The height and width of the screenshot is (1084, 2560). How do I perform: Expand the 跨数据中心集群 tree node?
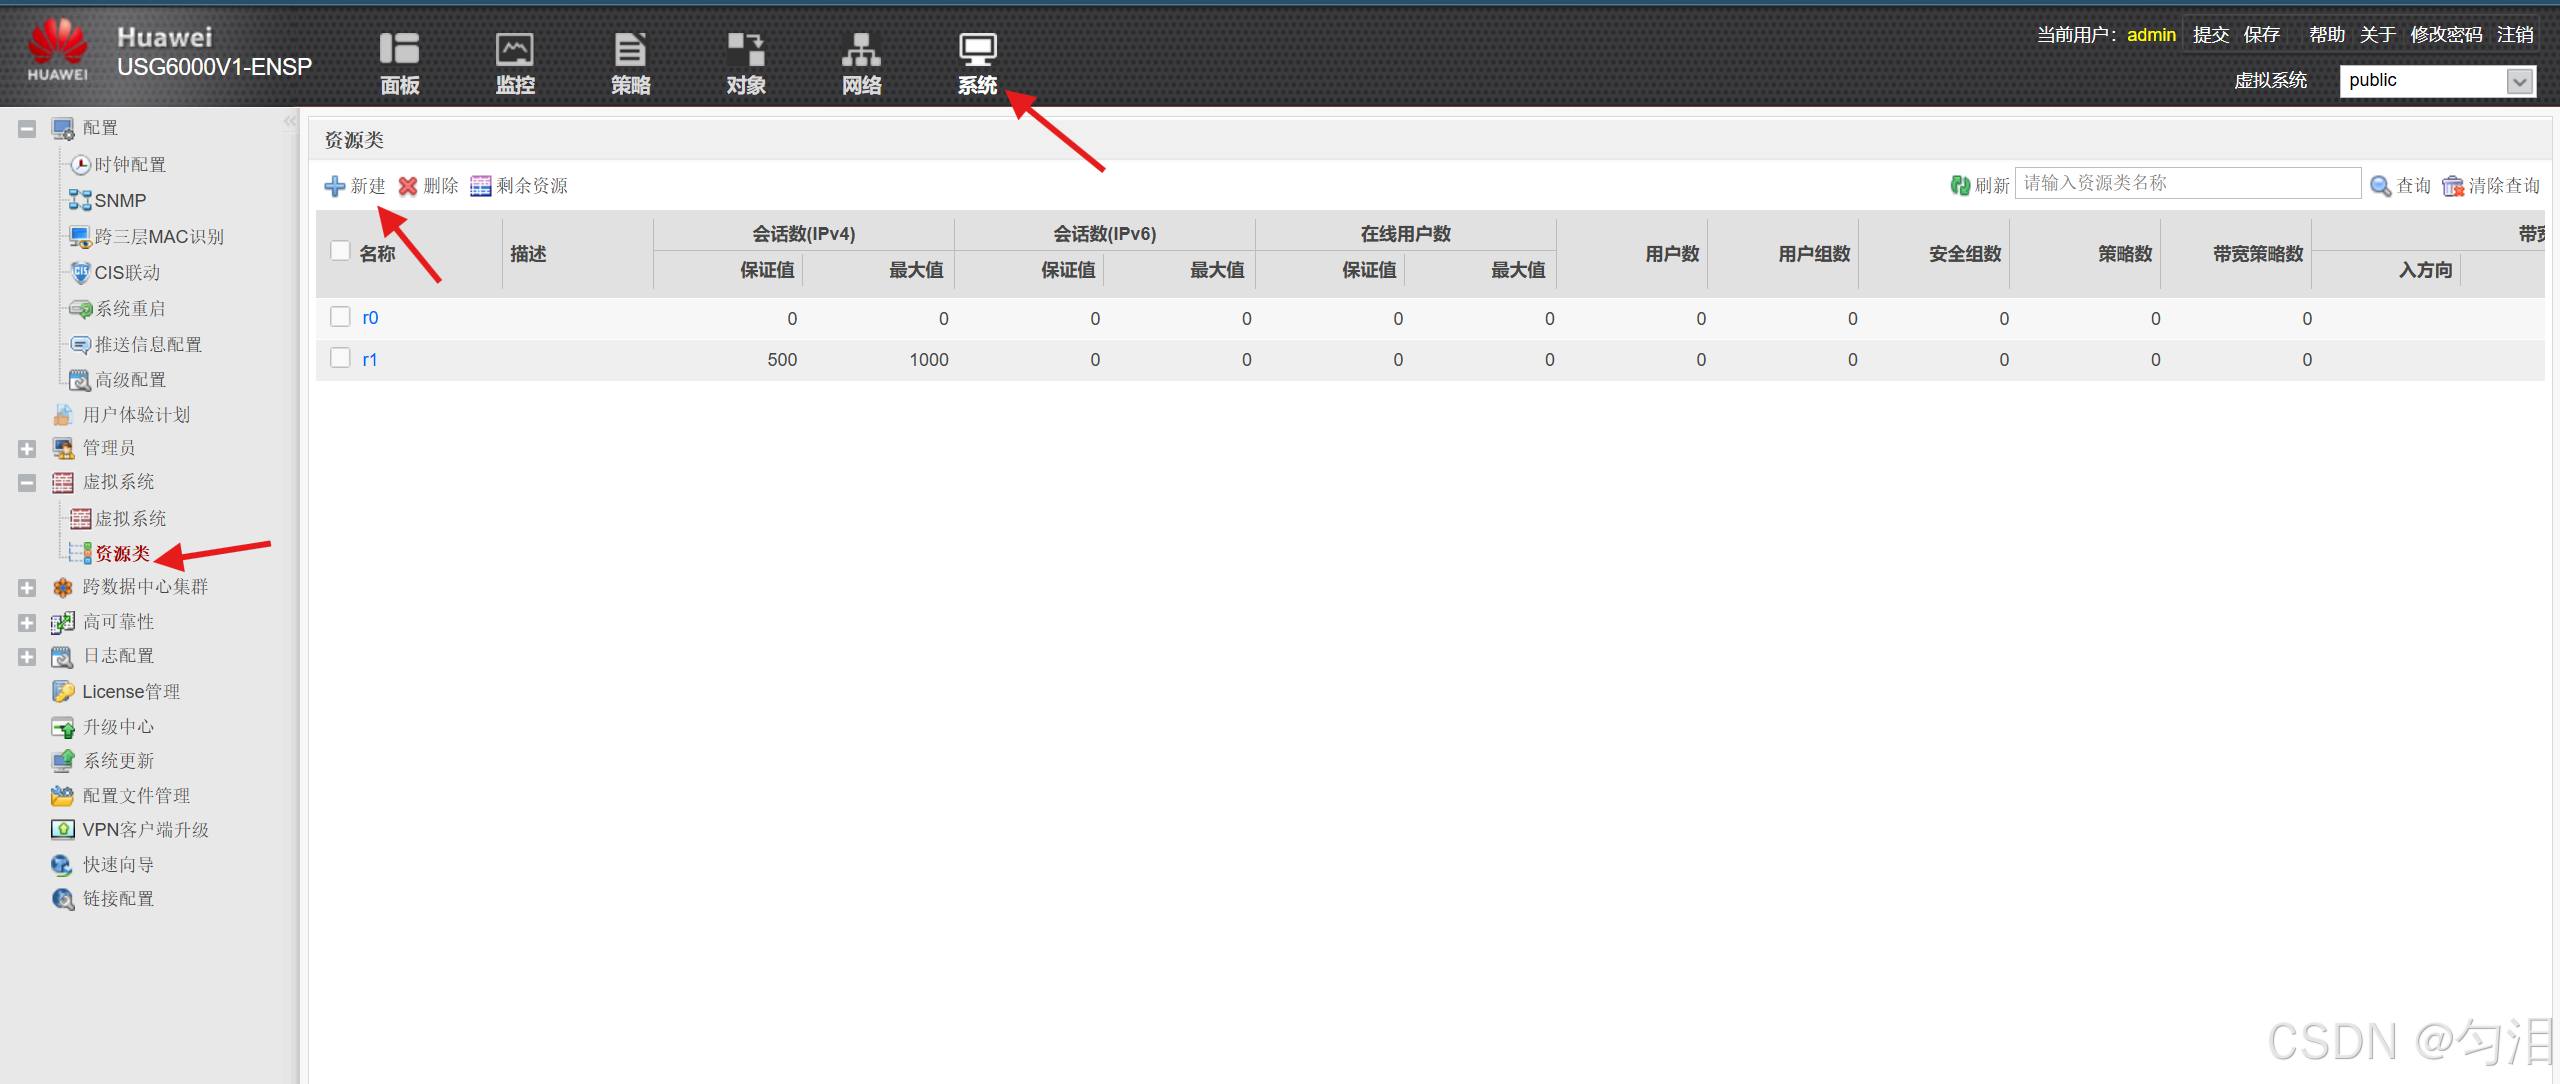point(27,588)
